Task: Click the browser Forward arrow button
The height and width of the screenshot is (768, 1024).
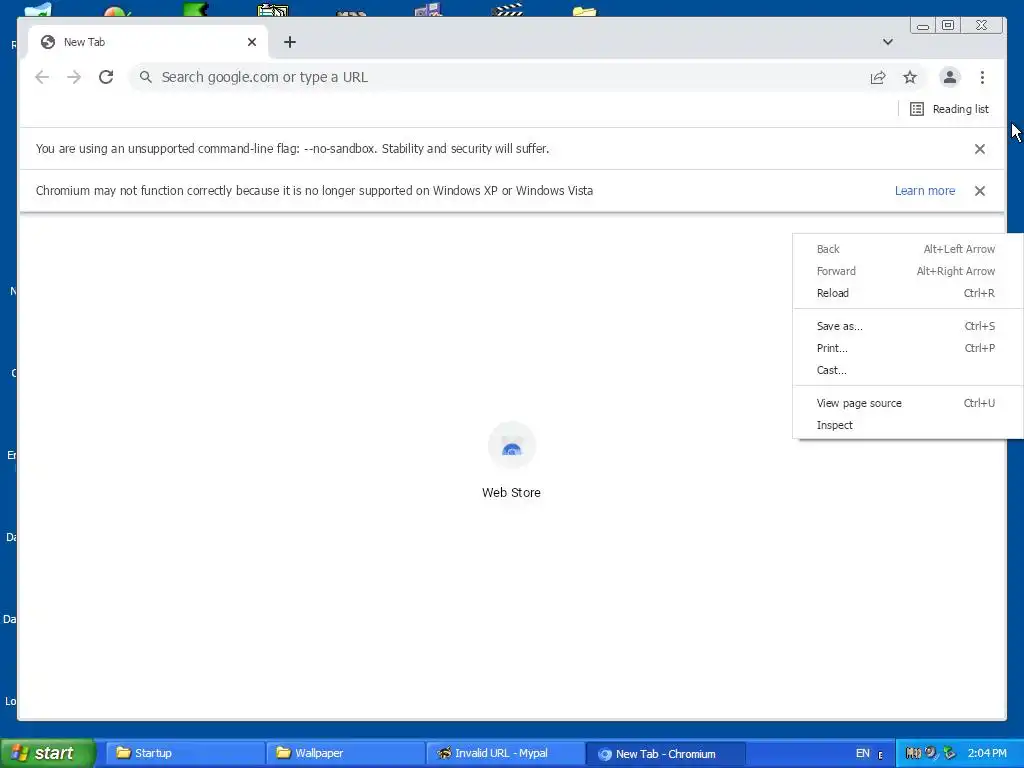Action: [x=74, y=77]
